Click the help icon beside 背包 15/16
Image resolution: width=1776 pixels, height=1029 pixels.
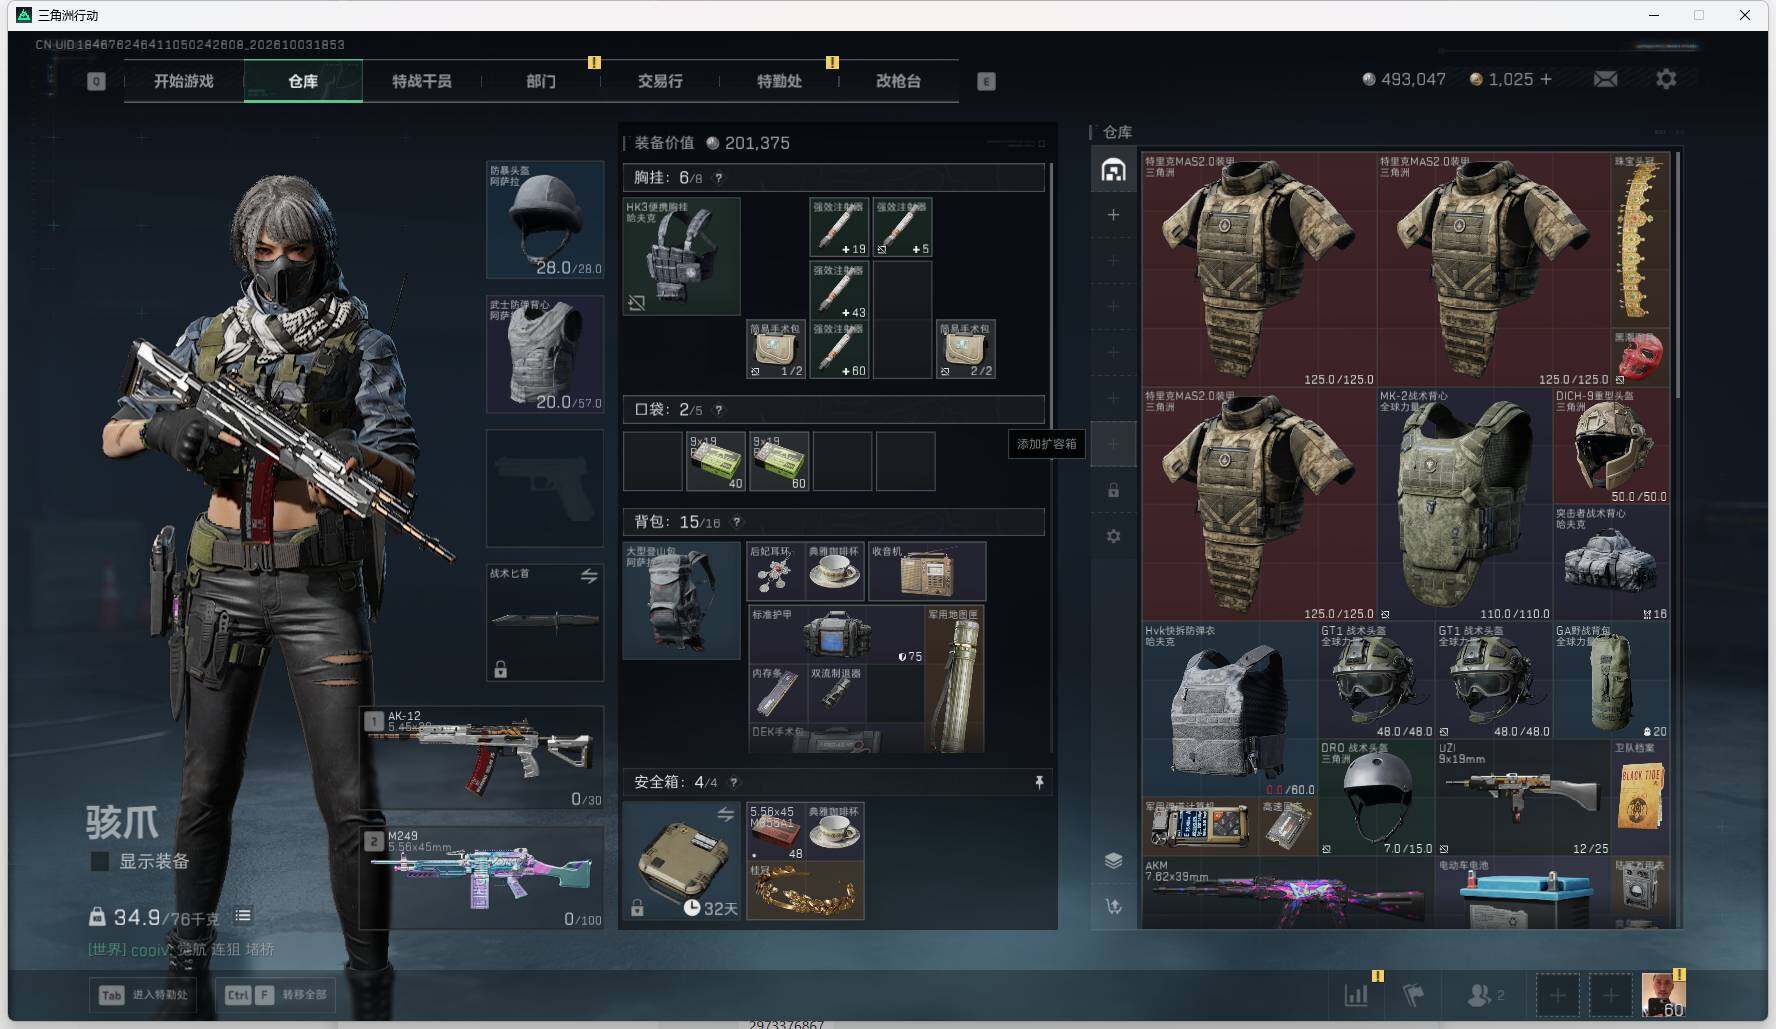pyautogui.click(x=737, y=522)
